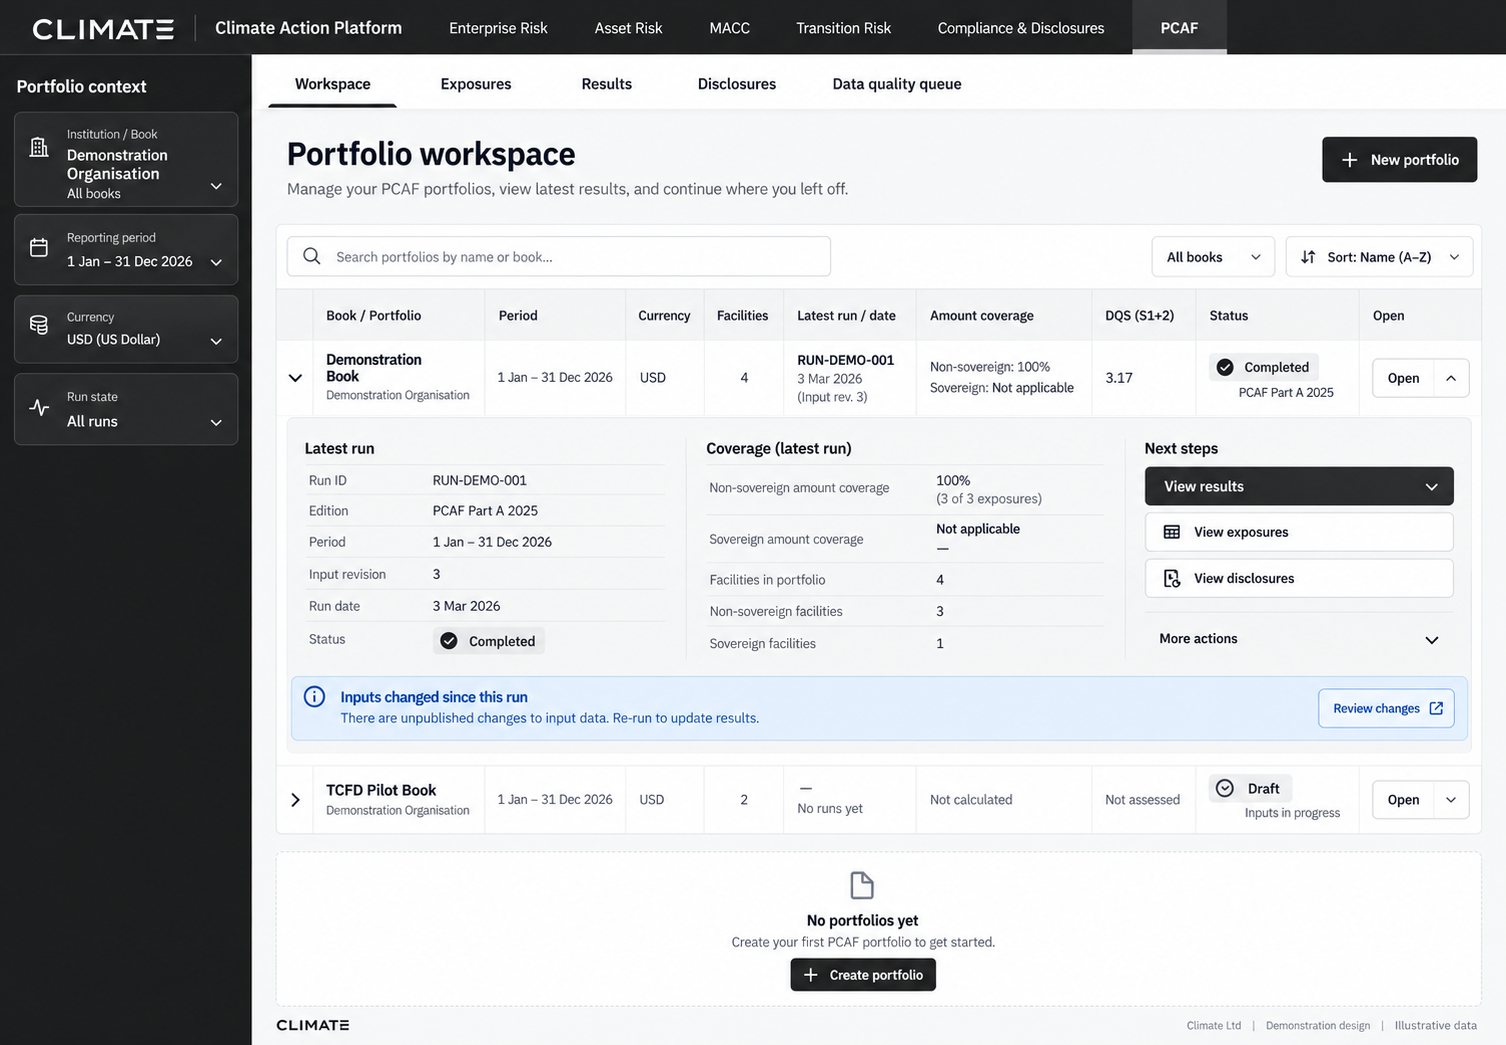Expand the TCFD Pilot Book row

pyautogui.click(x=295, y=800)
